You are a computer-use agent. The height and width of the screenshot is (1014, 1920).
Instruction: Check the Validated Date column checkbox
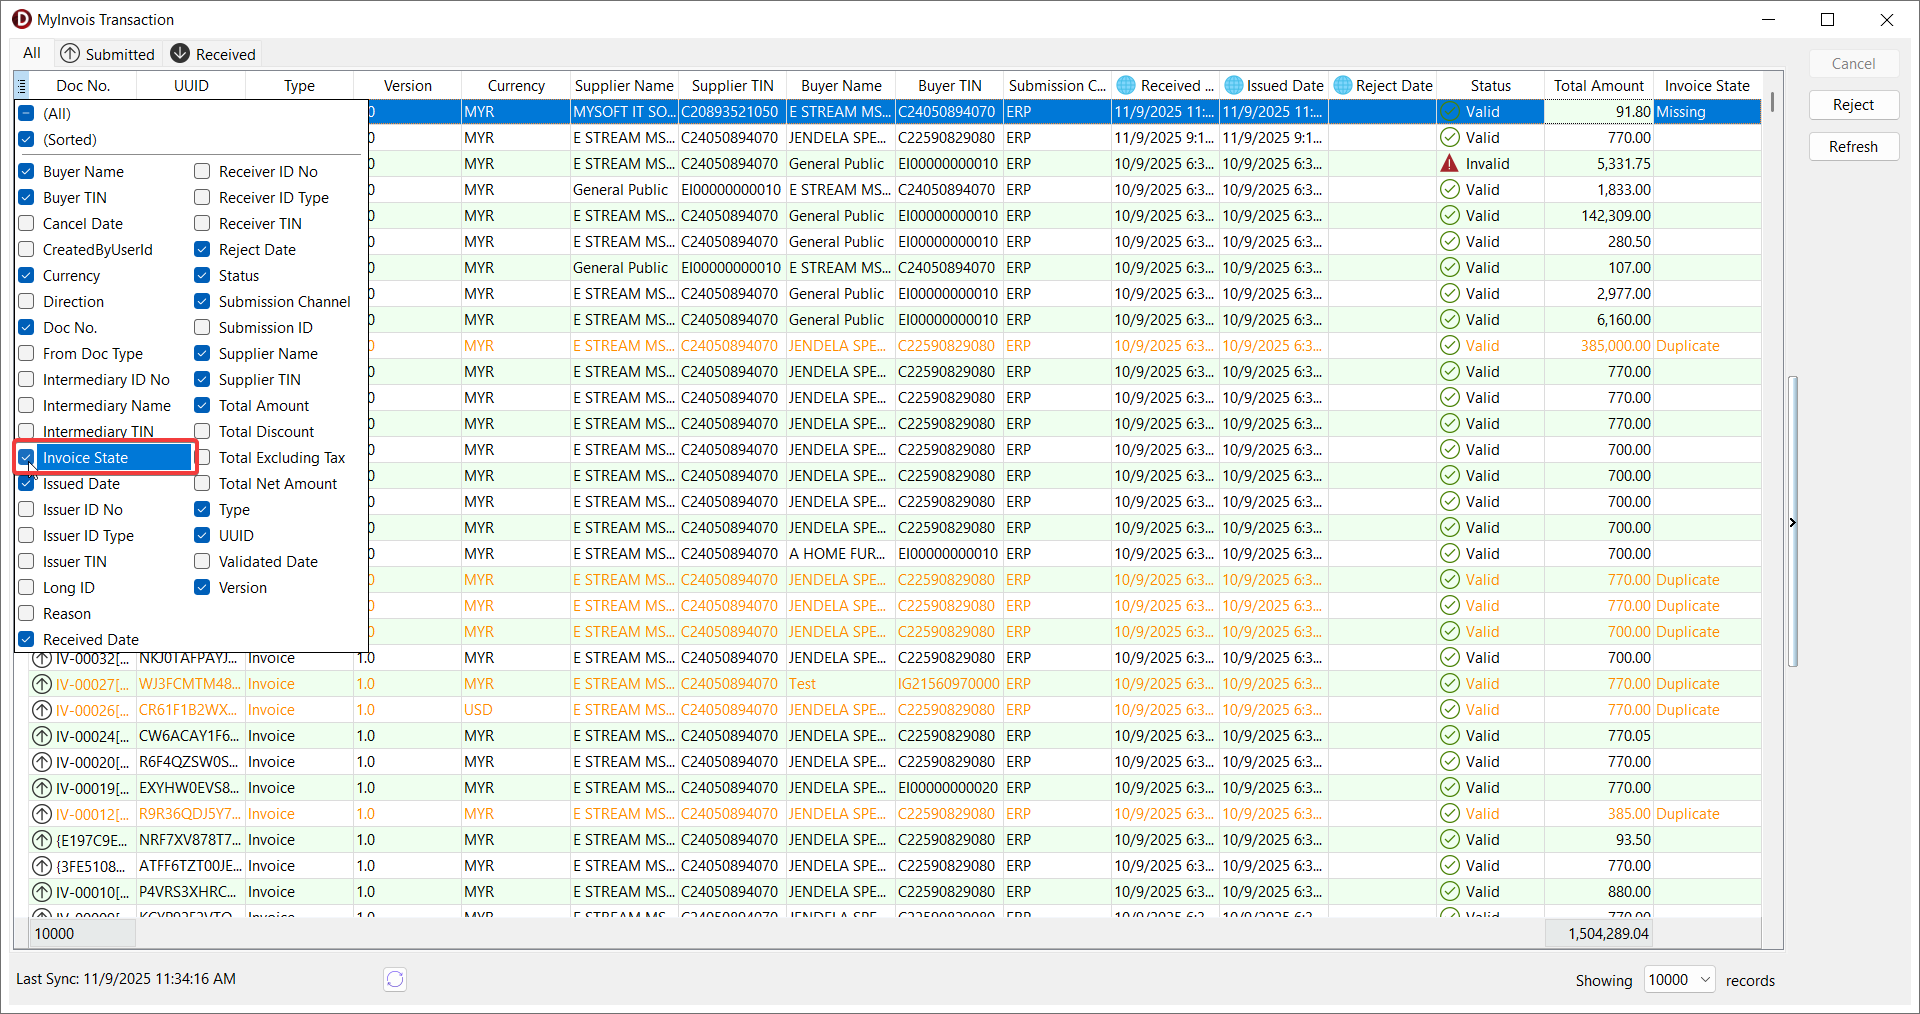click(202, 562)
